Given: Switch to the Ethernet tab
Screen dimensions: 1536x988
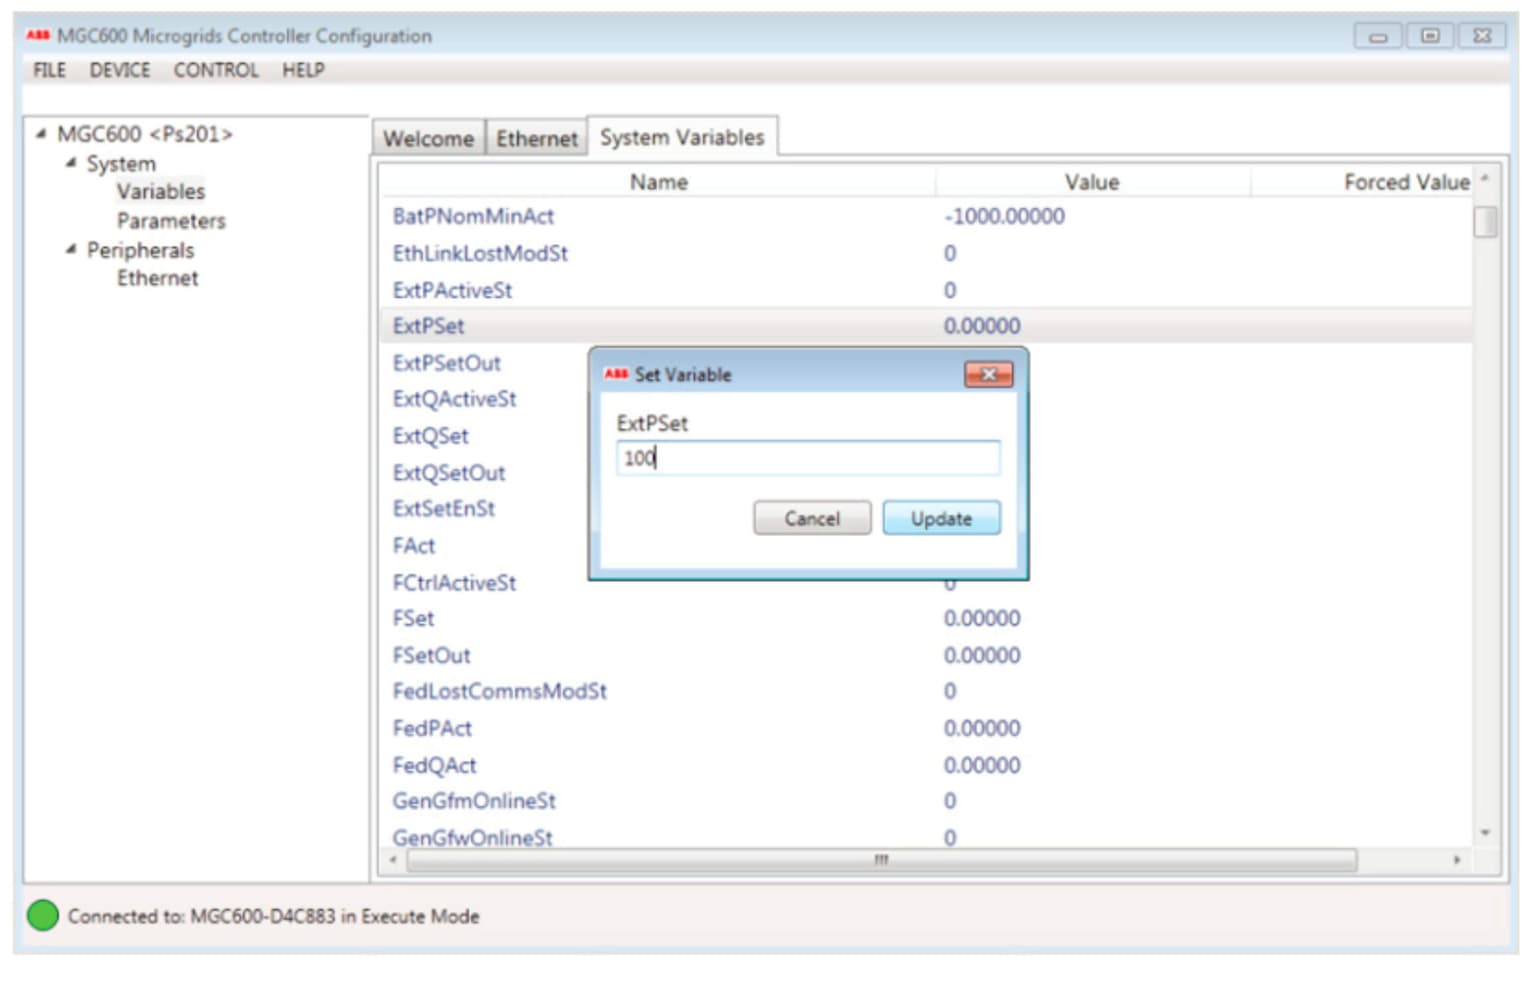Looking at the screenshot, I should tap(536, 138).
